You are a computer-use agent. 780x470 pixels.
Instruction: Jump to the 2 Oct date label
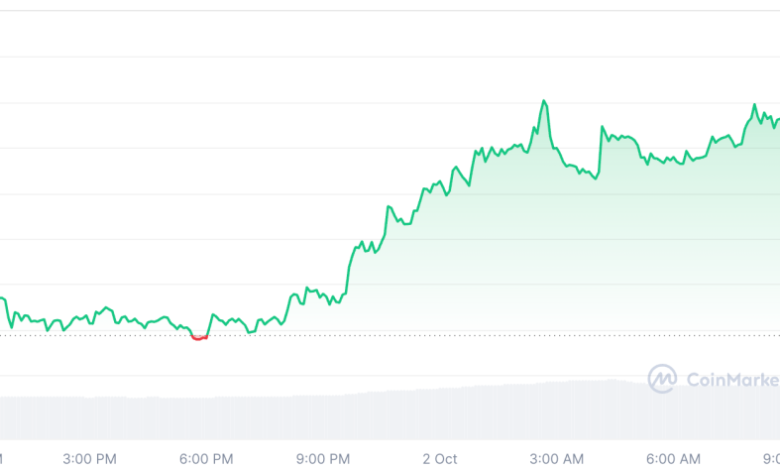pos(439,458)
